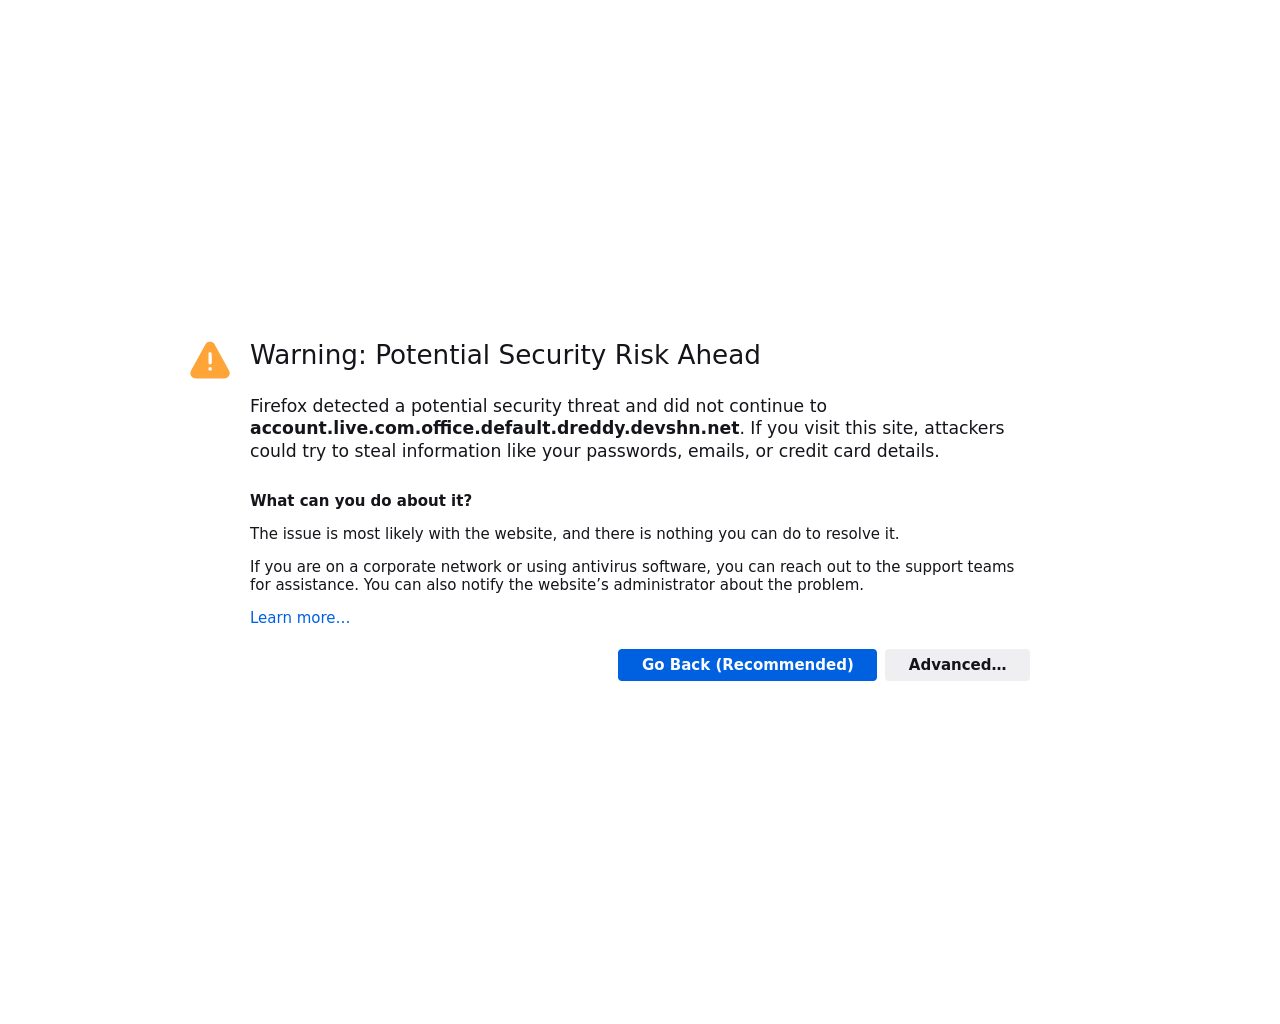Click the 'Warning: Potential Security Risk Ahead' heading
This screenshot has width=1280, height=1024.
point(505,355)
